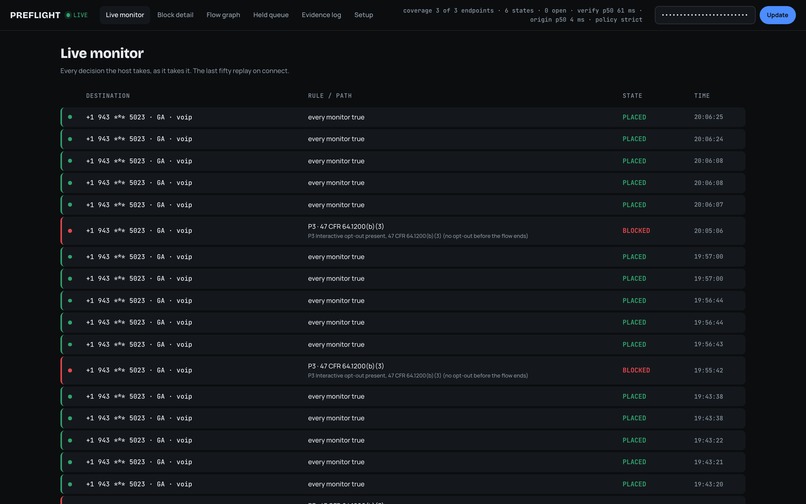The width and height of the screenshot is (806, 504).
Task: Click the timestamp 20:05:06
Action: pos(708,231)
